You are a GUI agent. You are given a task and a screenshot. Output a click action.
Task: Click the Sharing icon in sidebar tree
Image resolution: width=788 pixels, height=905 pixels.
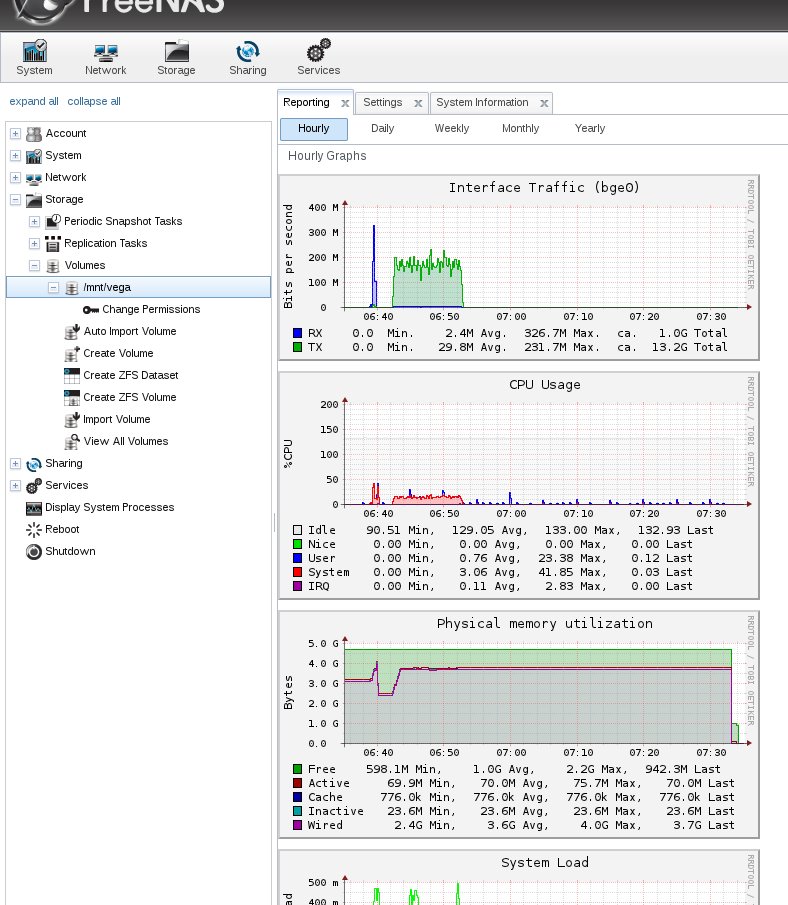pos(34,464)
